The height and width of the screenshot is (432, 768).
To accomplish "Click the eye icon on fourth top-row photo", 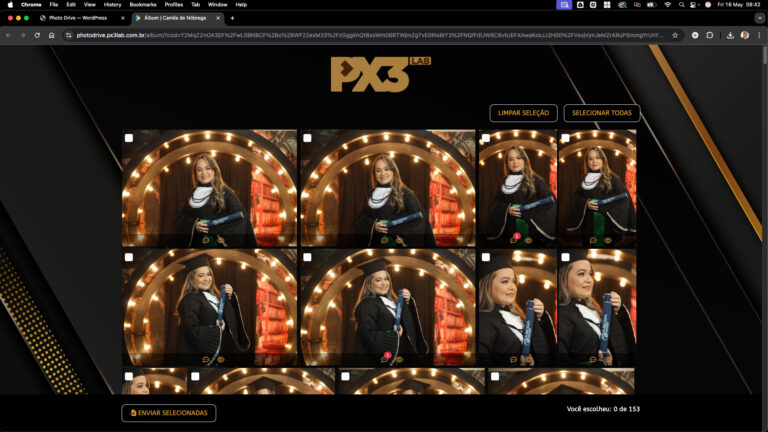I will click(608, 240).
